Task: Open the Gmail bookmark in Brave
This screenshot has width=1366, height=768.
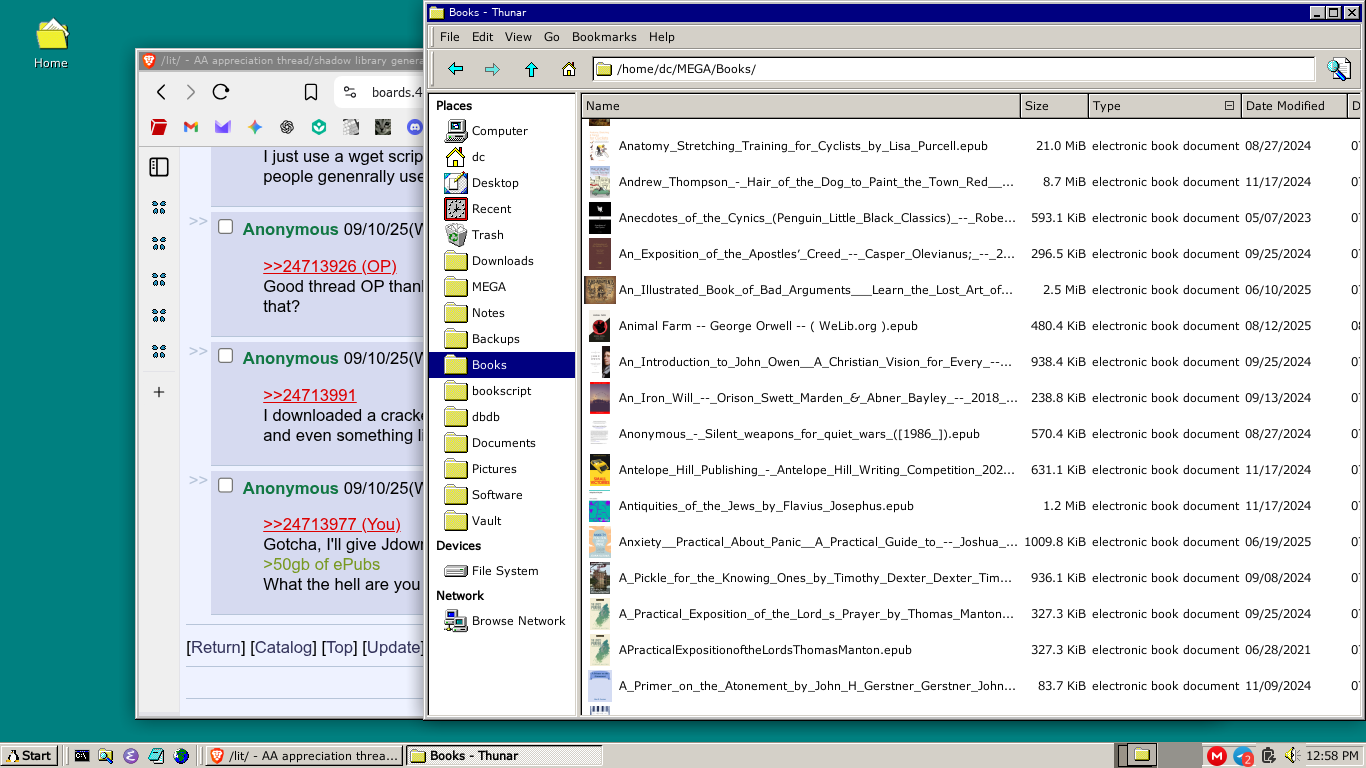Action: (191, 127)
